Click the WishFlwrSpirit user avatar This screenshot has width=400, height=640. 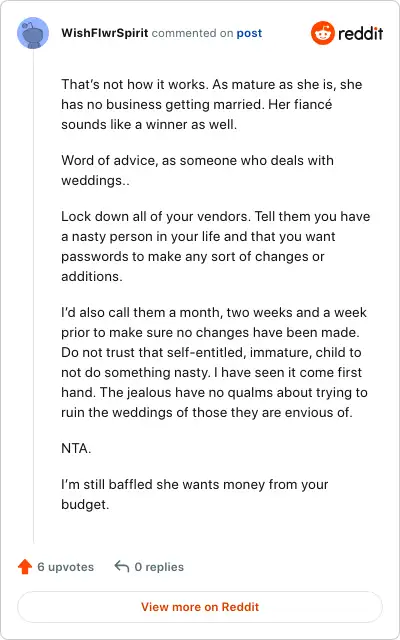point(33,33)
